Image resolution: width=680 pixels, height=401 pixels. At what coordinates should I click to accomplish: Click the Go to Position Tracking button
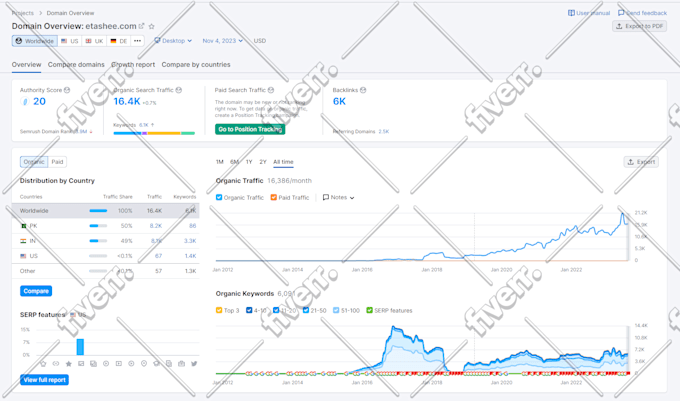tap(250, 129)
